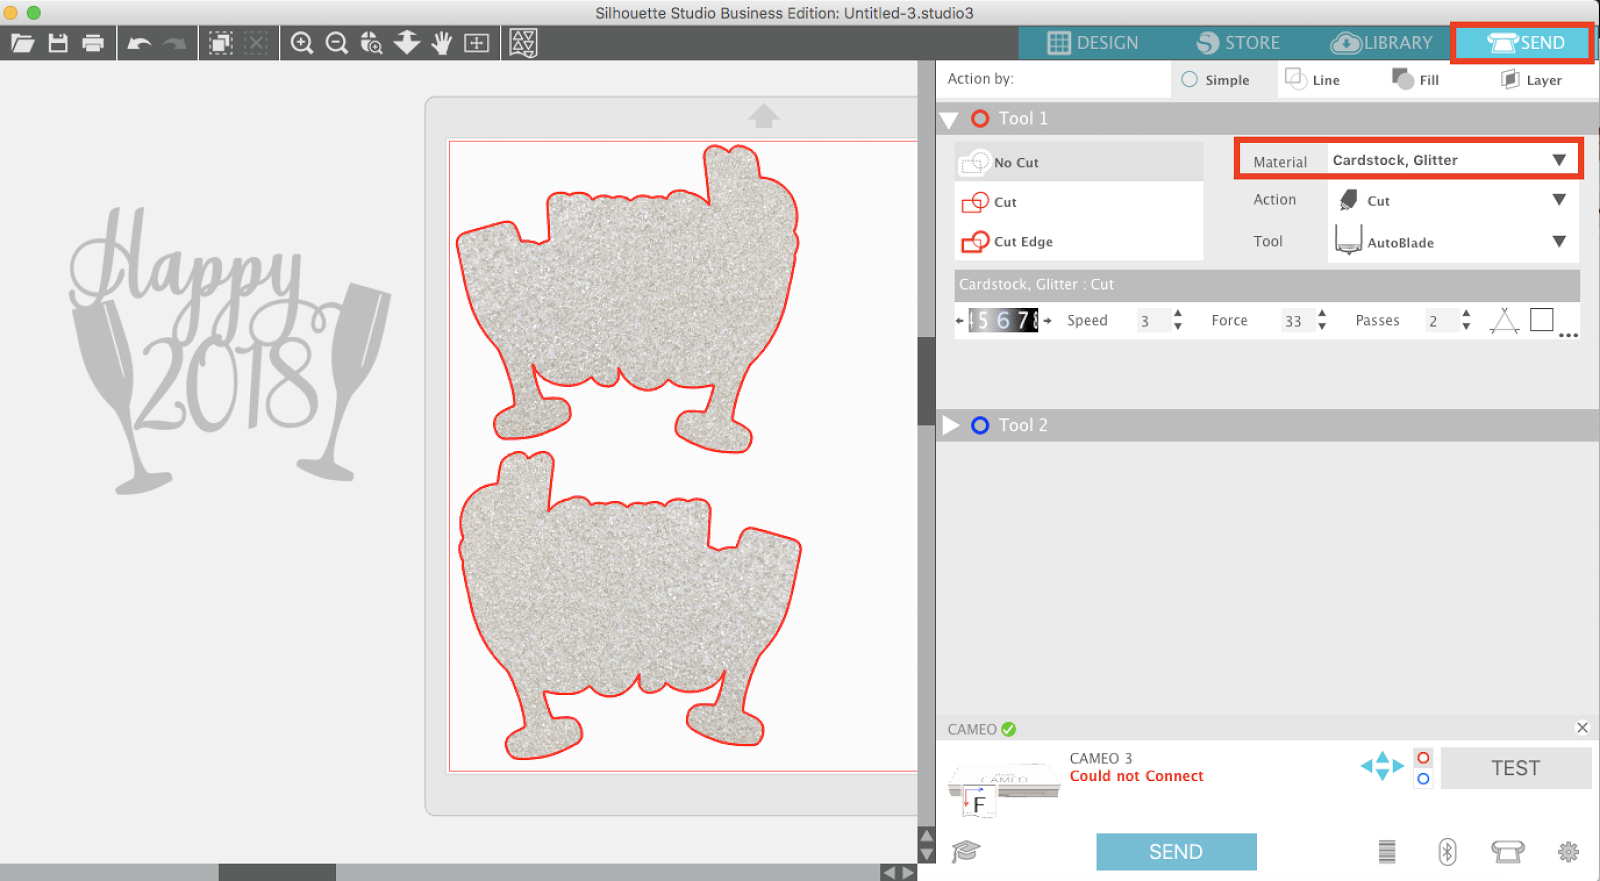The image size is (1600, 881).
Task: Select the blue Tool 2 holder circle
Action: tap(980, 425)
